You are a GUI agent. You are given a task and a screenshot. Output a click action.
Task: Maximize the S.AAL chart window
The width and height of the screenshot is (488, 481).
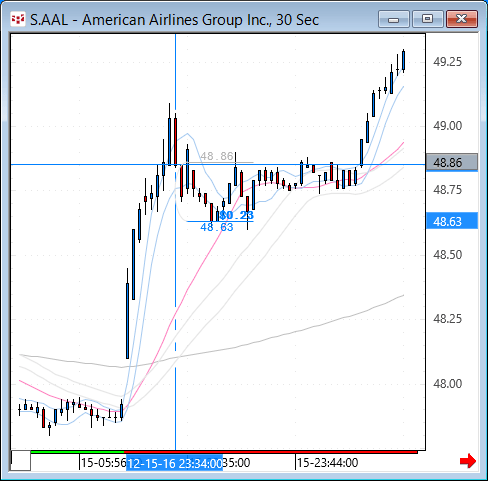427,19
